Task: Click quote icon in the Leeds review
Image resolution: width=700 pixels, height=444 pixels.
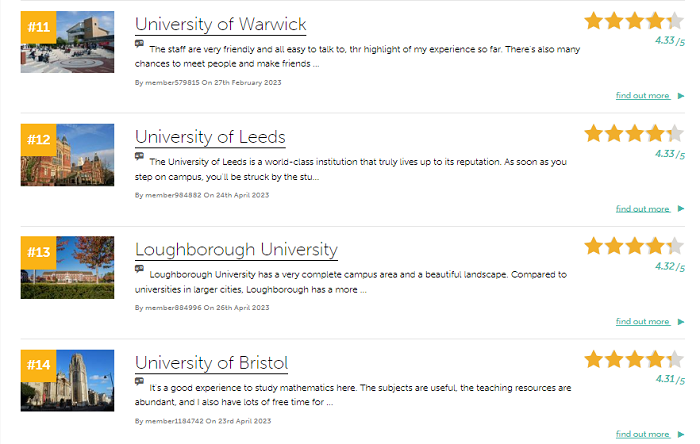Action: [x=139, y=157]
